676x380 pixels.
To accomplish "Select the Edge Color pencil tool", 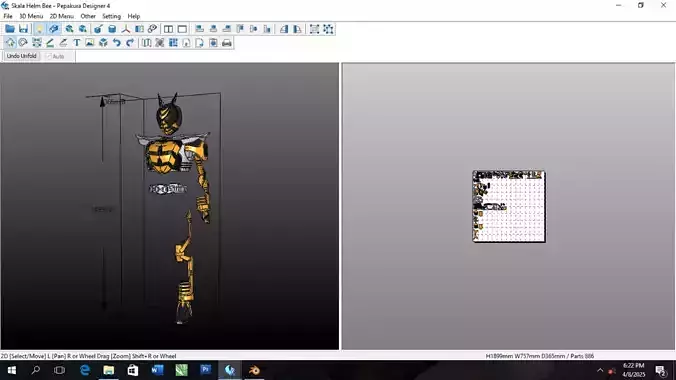I will (63, 43).
